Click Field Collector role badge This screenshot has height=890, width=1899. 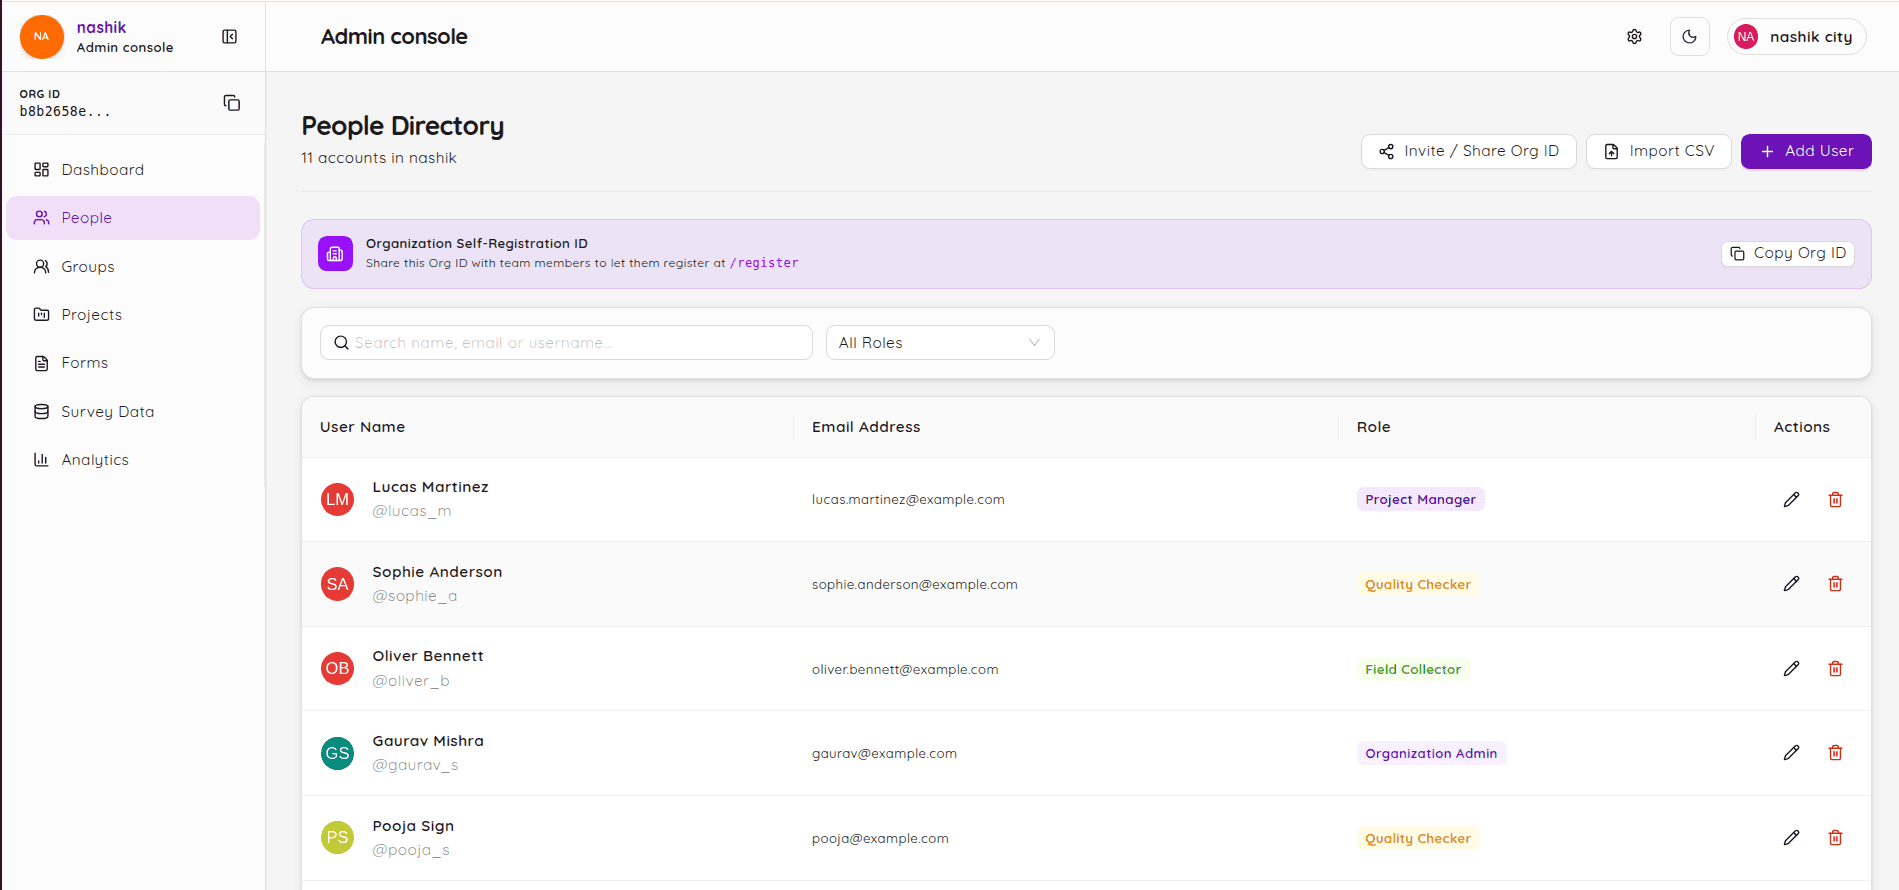click(x=1413, y=670)
